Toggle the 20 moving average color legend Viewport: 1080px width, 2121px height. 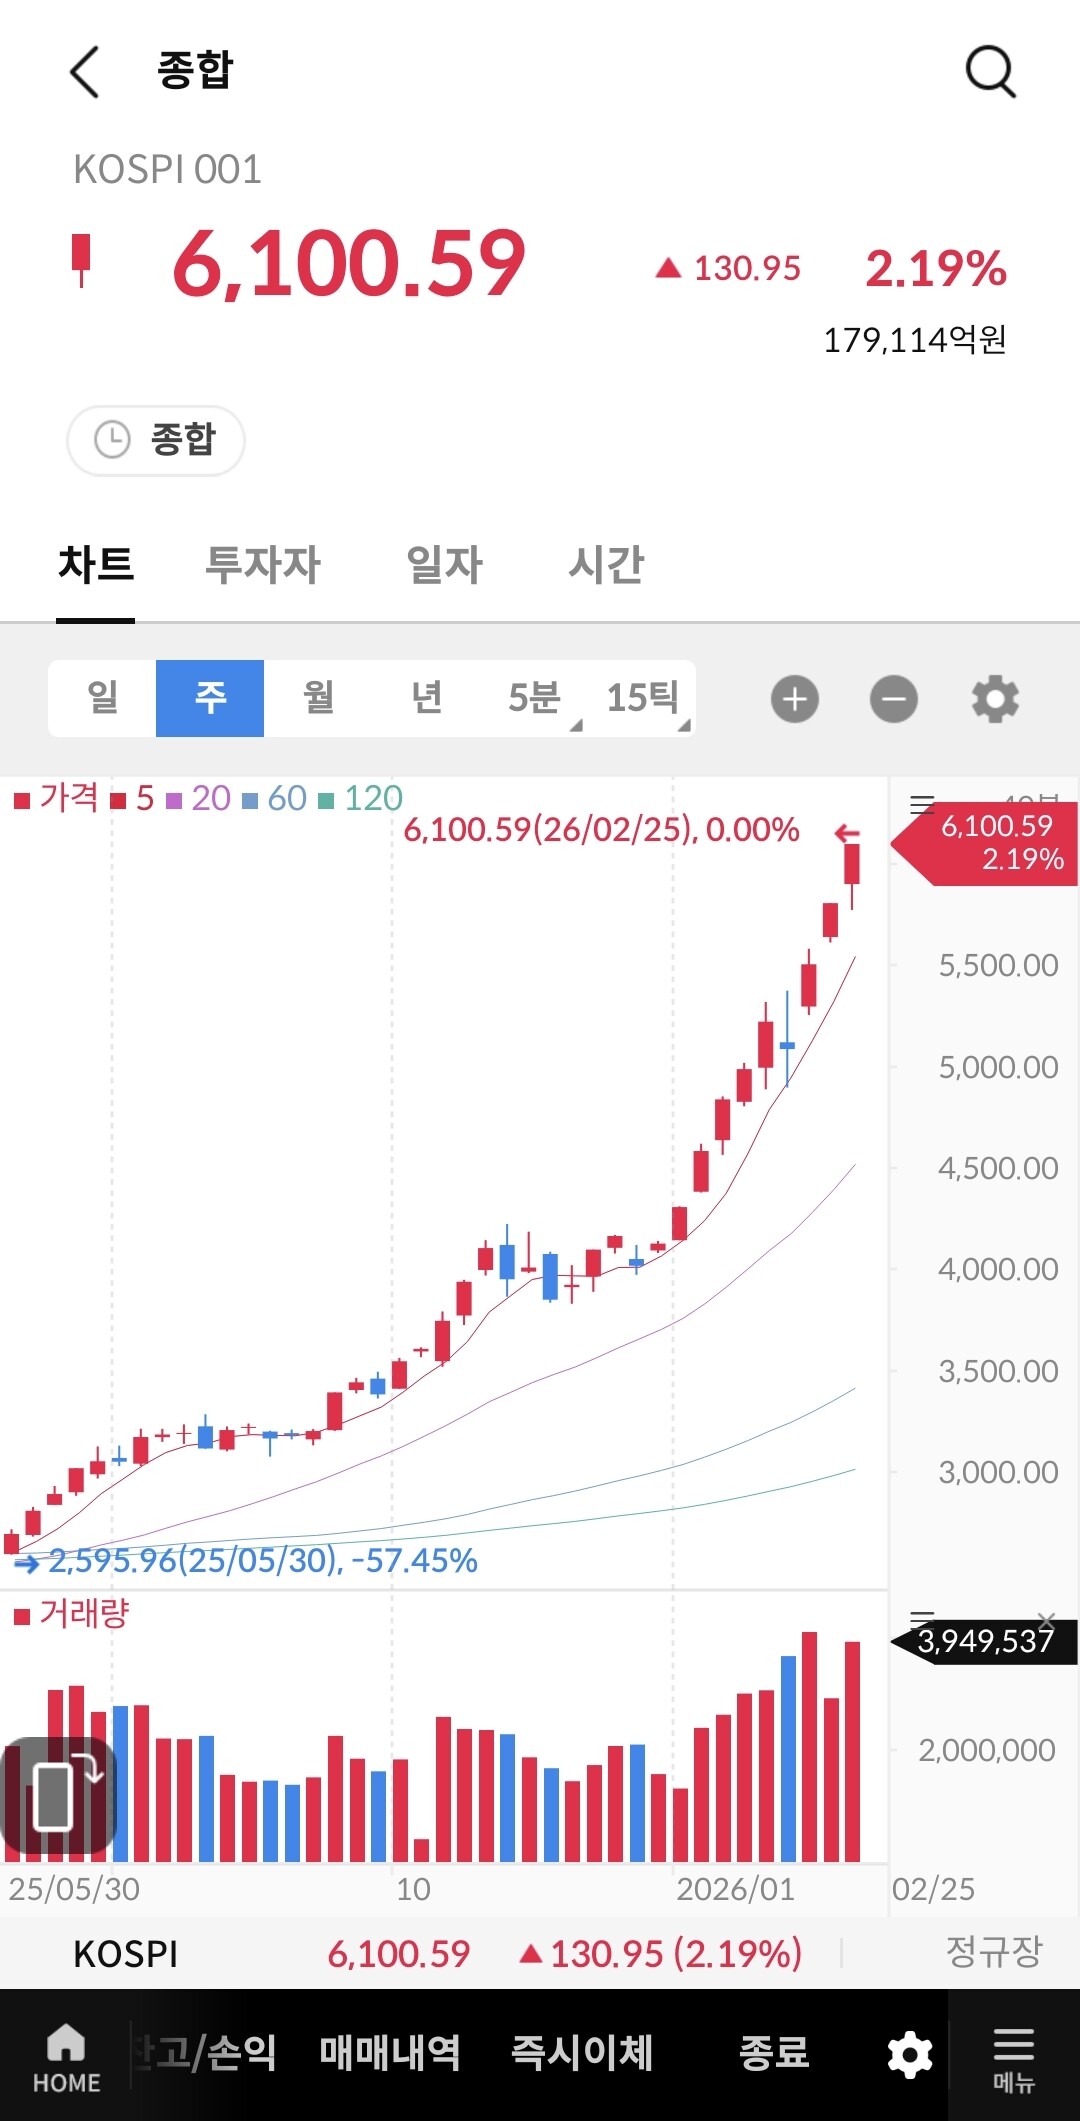(x=199, y=798)
